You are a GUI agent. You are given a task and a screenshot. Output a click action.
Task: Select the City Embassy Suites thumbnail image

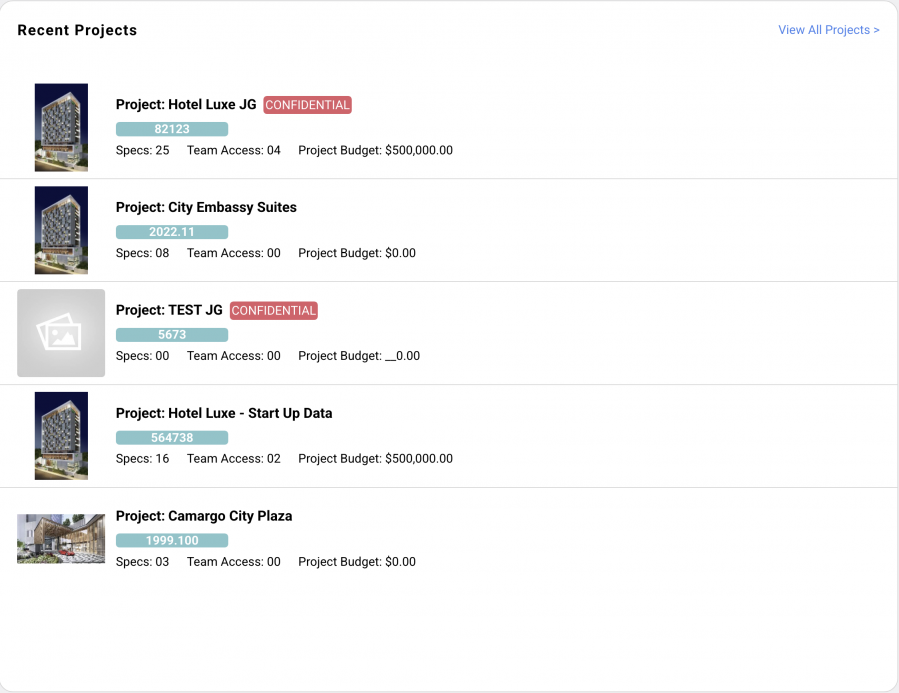click(61, 230)
